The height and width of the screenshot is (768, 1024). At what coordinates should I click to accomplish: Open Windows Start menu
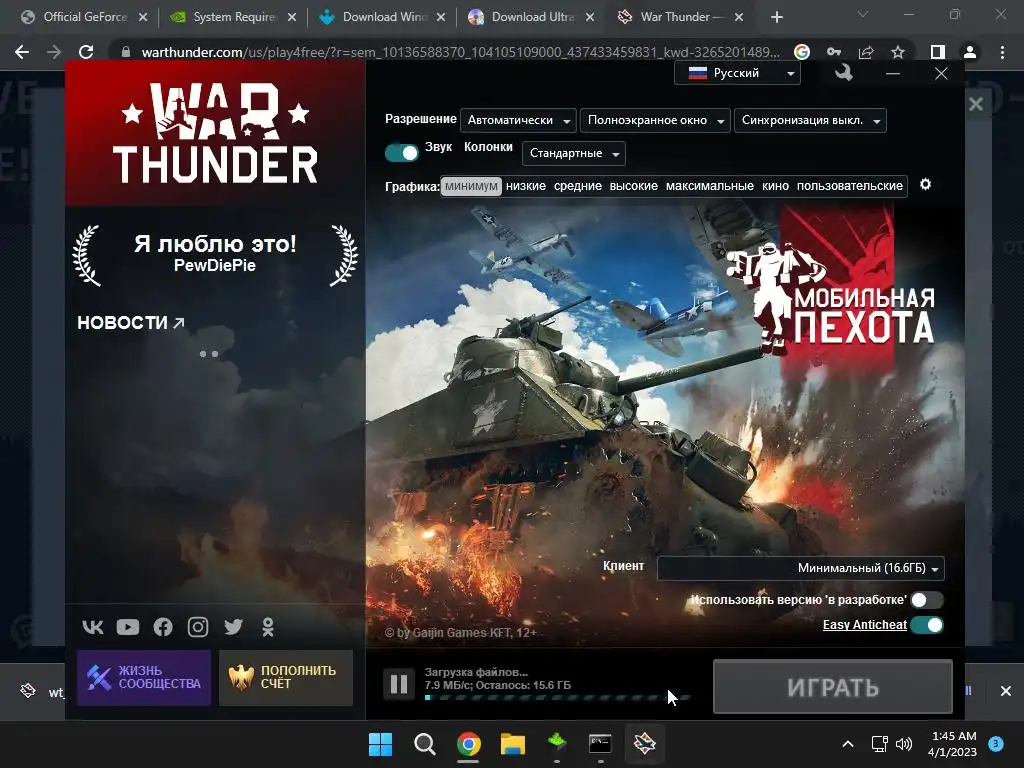point(380,744)
